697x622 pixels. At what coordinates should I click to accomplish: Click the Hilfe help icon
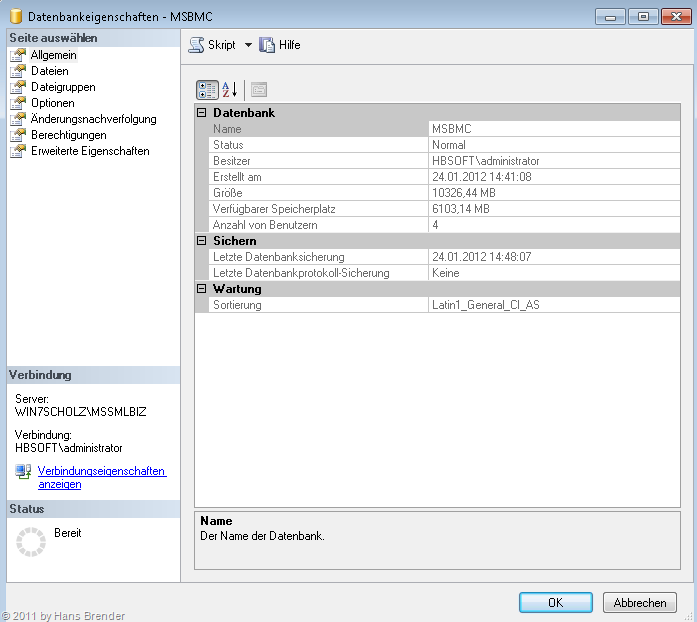pos(267,45)
